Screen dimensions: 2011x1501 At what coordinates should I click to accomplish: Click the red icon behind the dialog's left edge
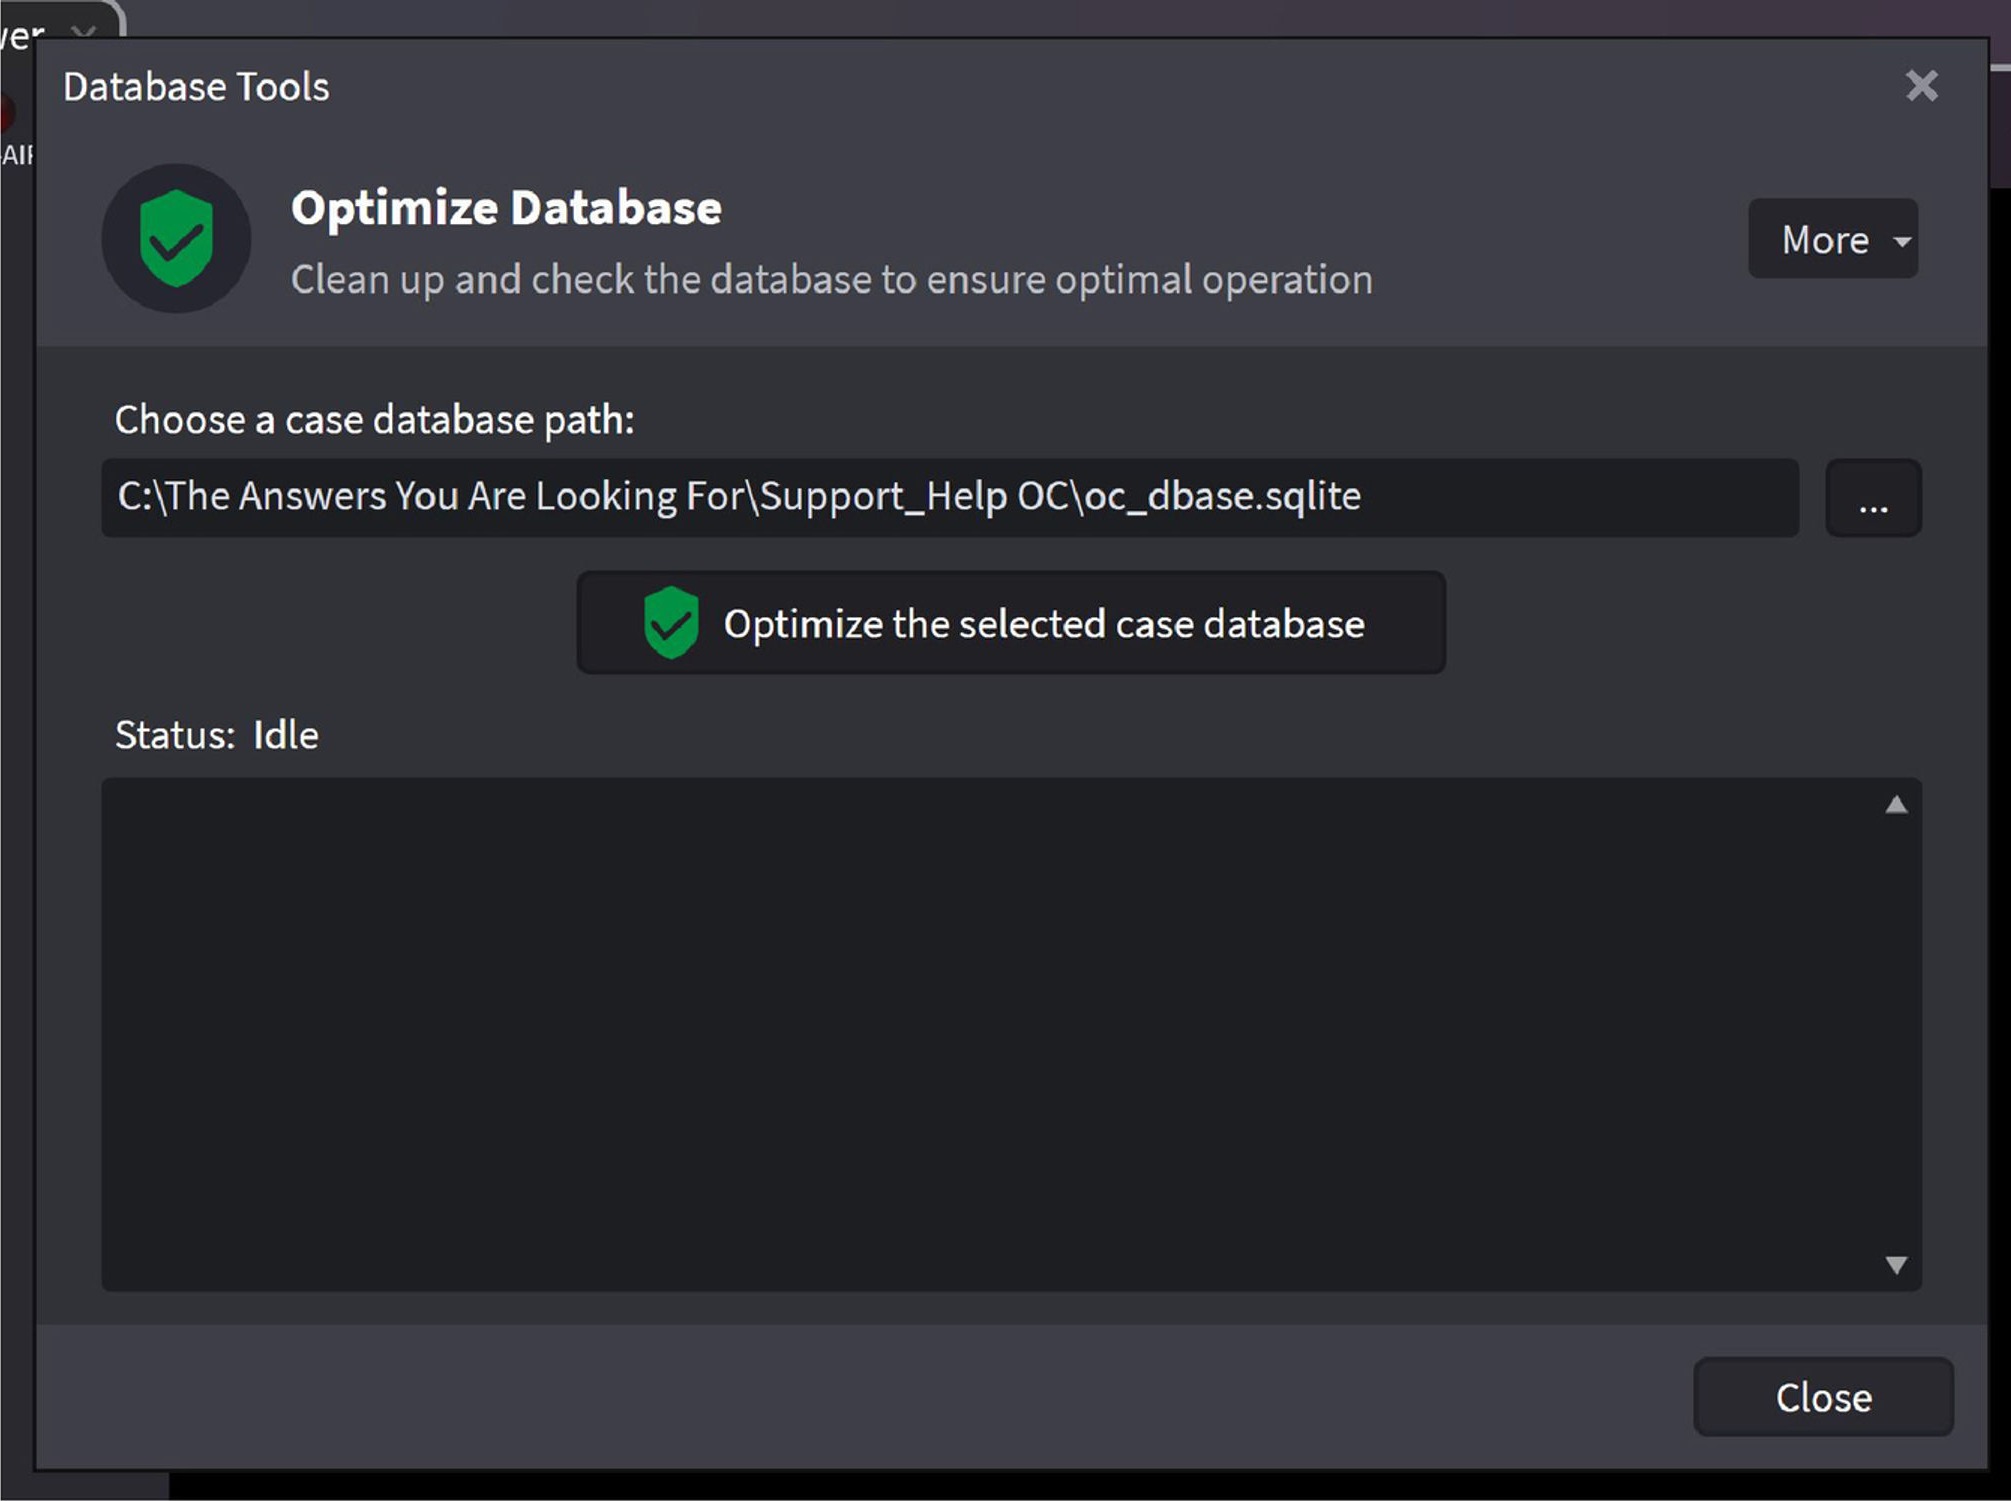click(x=6, y=112)
